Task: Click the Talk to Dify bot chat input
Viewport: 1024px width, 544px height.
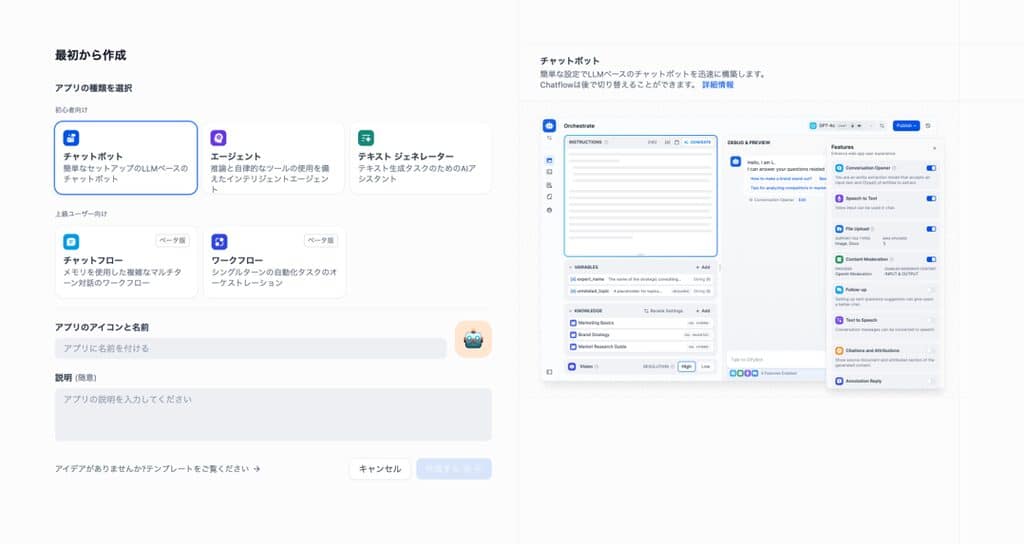Action: click(x=776, y=359)
